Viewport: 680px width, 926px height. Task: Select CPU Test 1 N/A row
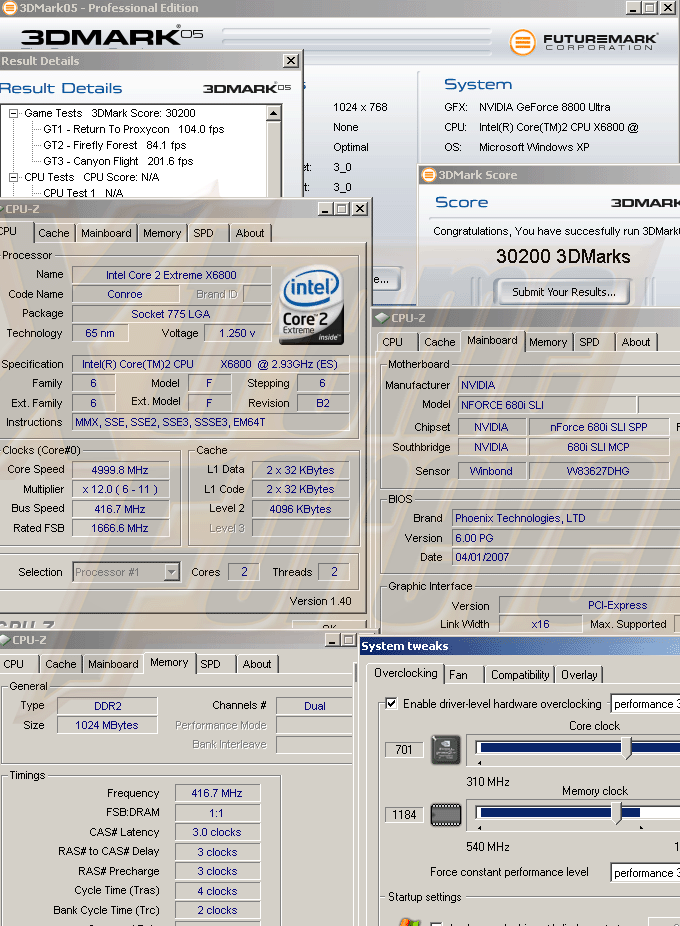pos(83,193)
